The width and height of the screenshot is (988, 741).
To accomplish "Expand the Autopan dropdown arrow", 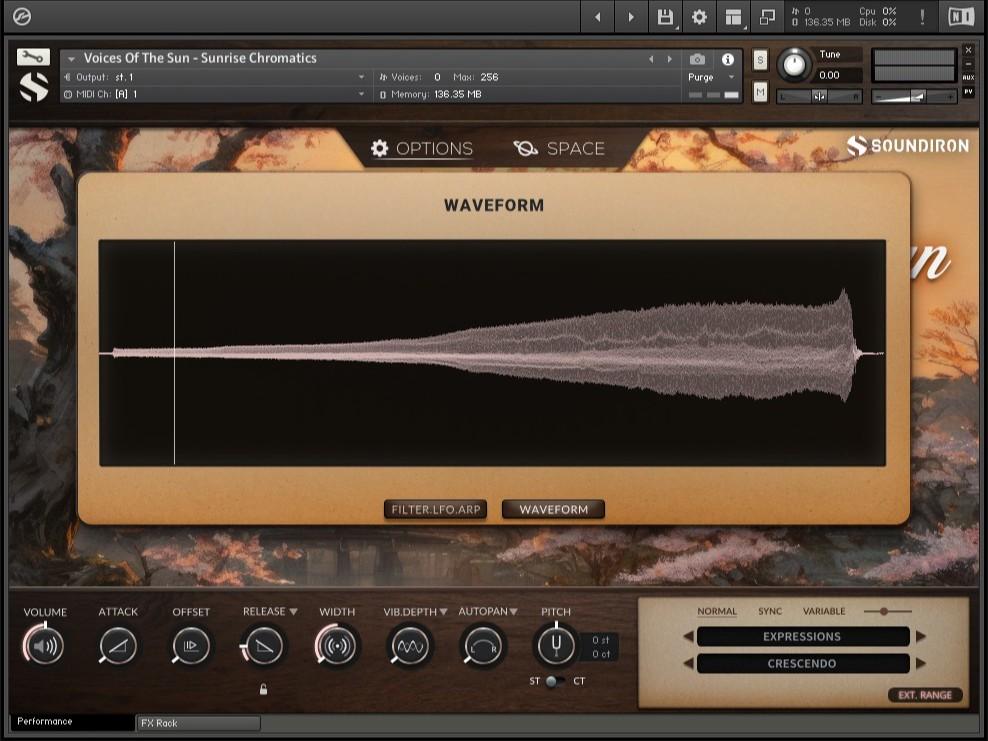I will [x=513, y=612].
